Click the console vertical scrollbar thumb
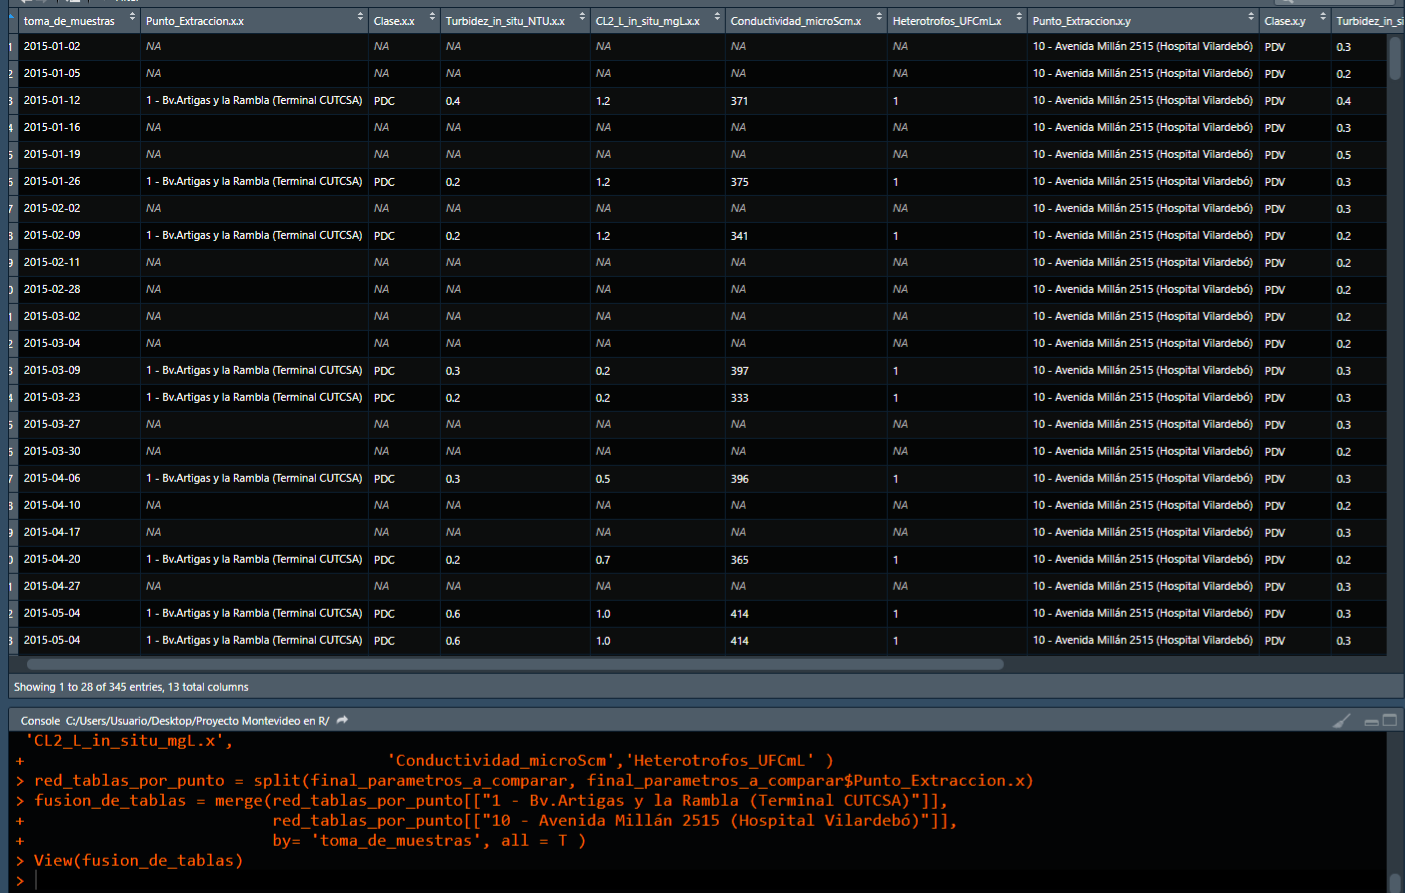Image resolution: width=1405 pixels, height=893 pixels. click(x=1395, y=882)
